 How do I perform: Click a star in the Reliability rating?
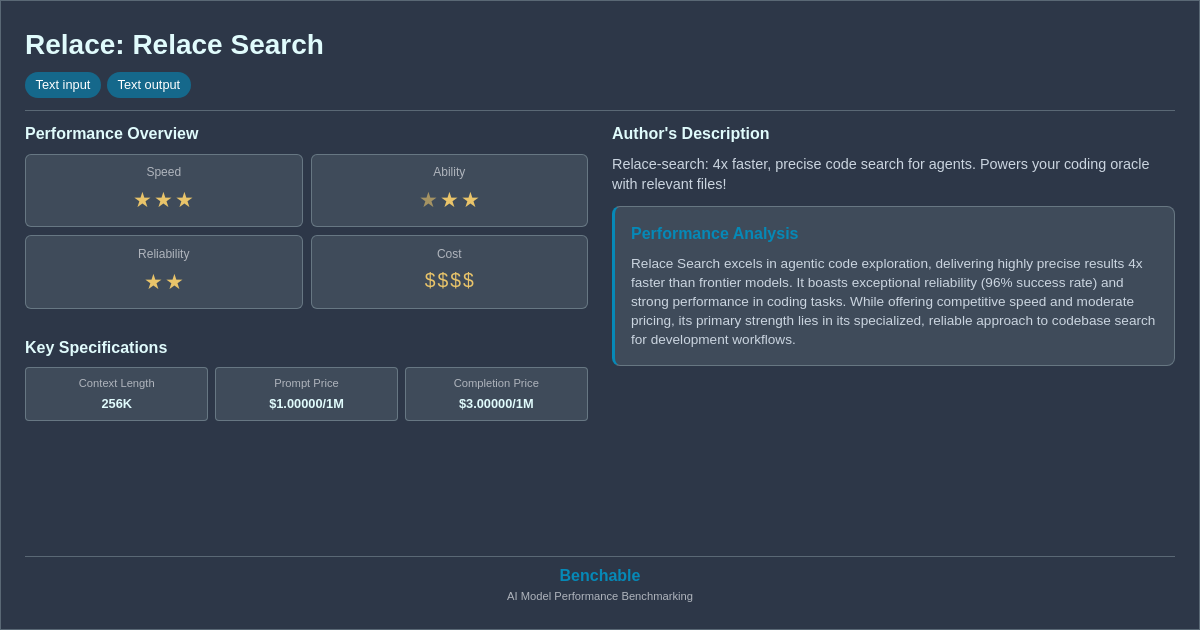pos(153,281)
